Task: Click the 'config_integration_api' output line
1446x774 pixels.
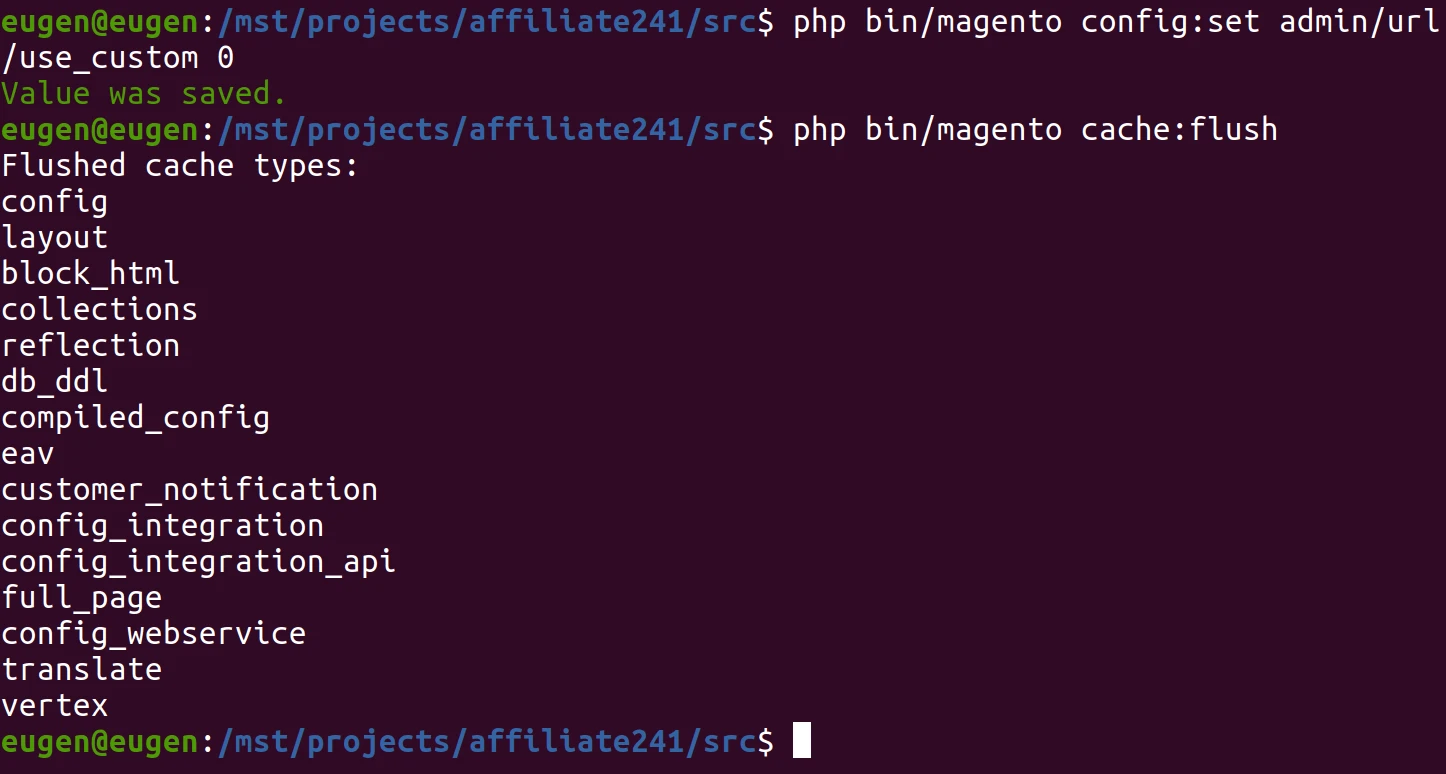Action: (198, 562)
